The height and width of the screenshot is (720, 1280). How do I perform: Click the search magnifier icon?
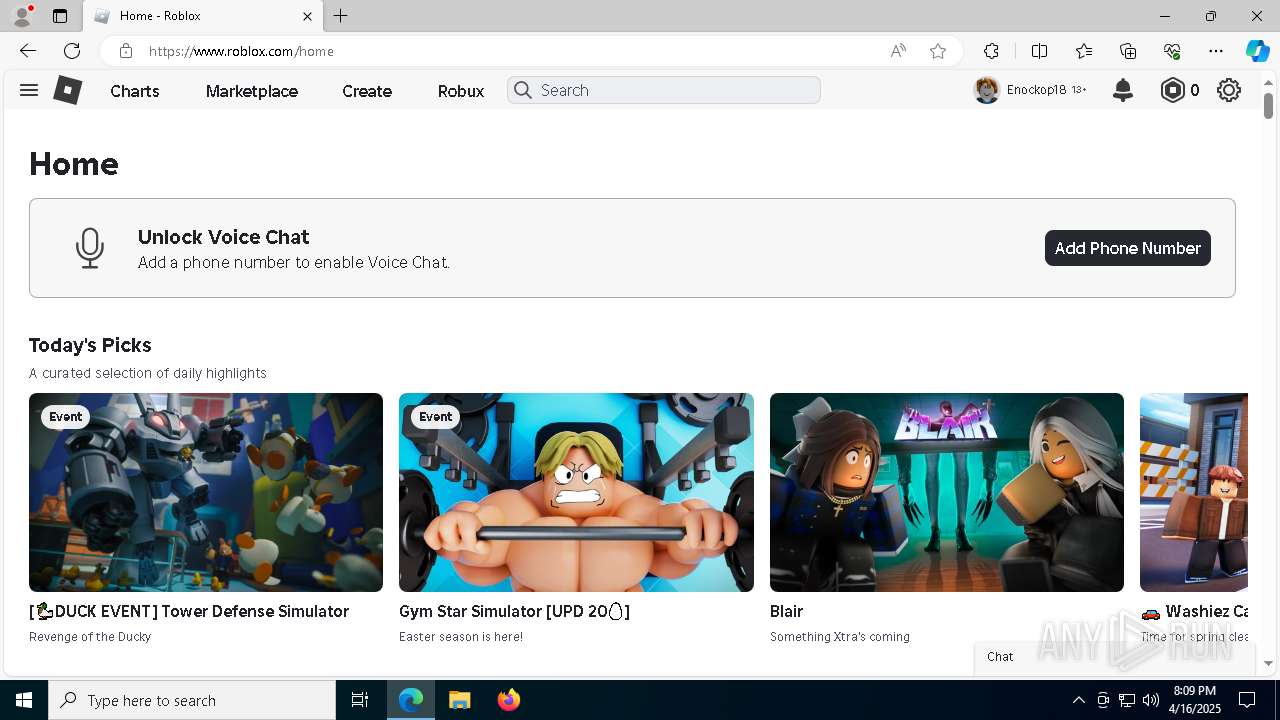pyautogui.click(x=522, y=90)
